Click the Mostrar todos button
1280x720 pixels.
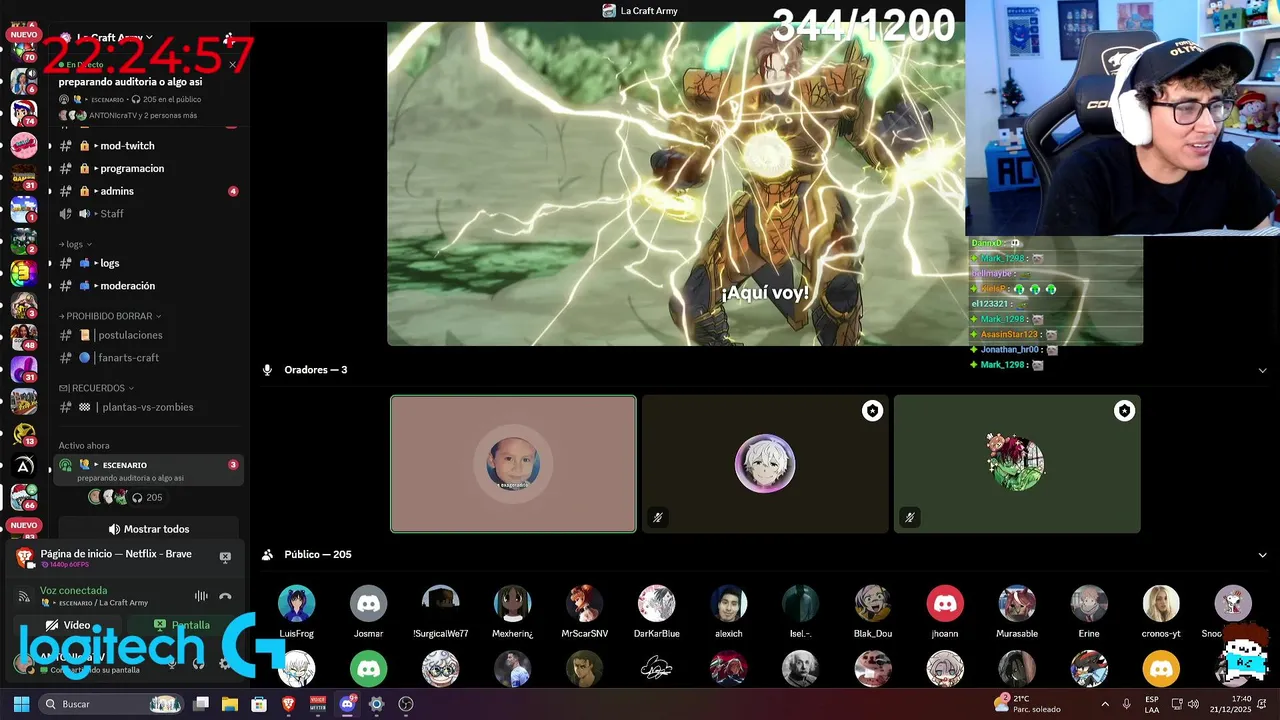pos(149,529)
